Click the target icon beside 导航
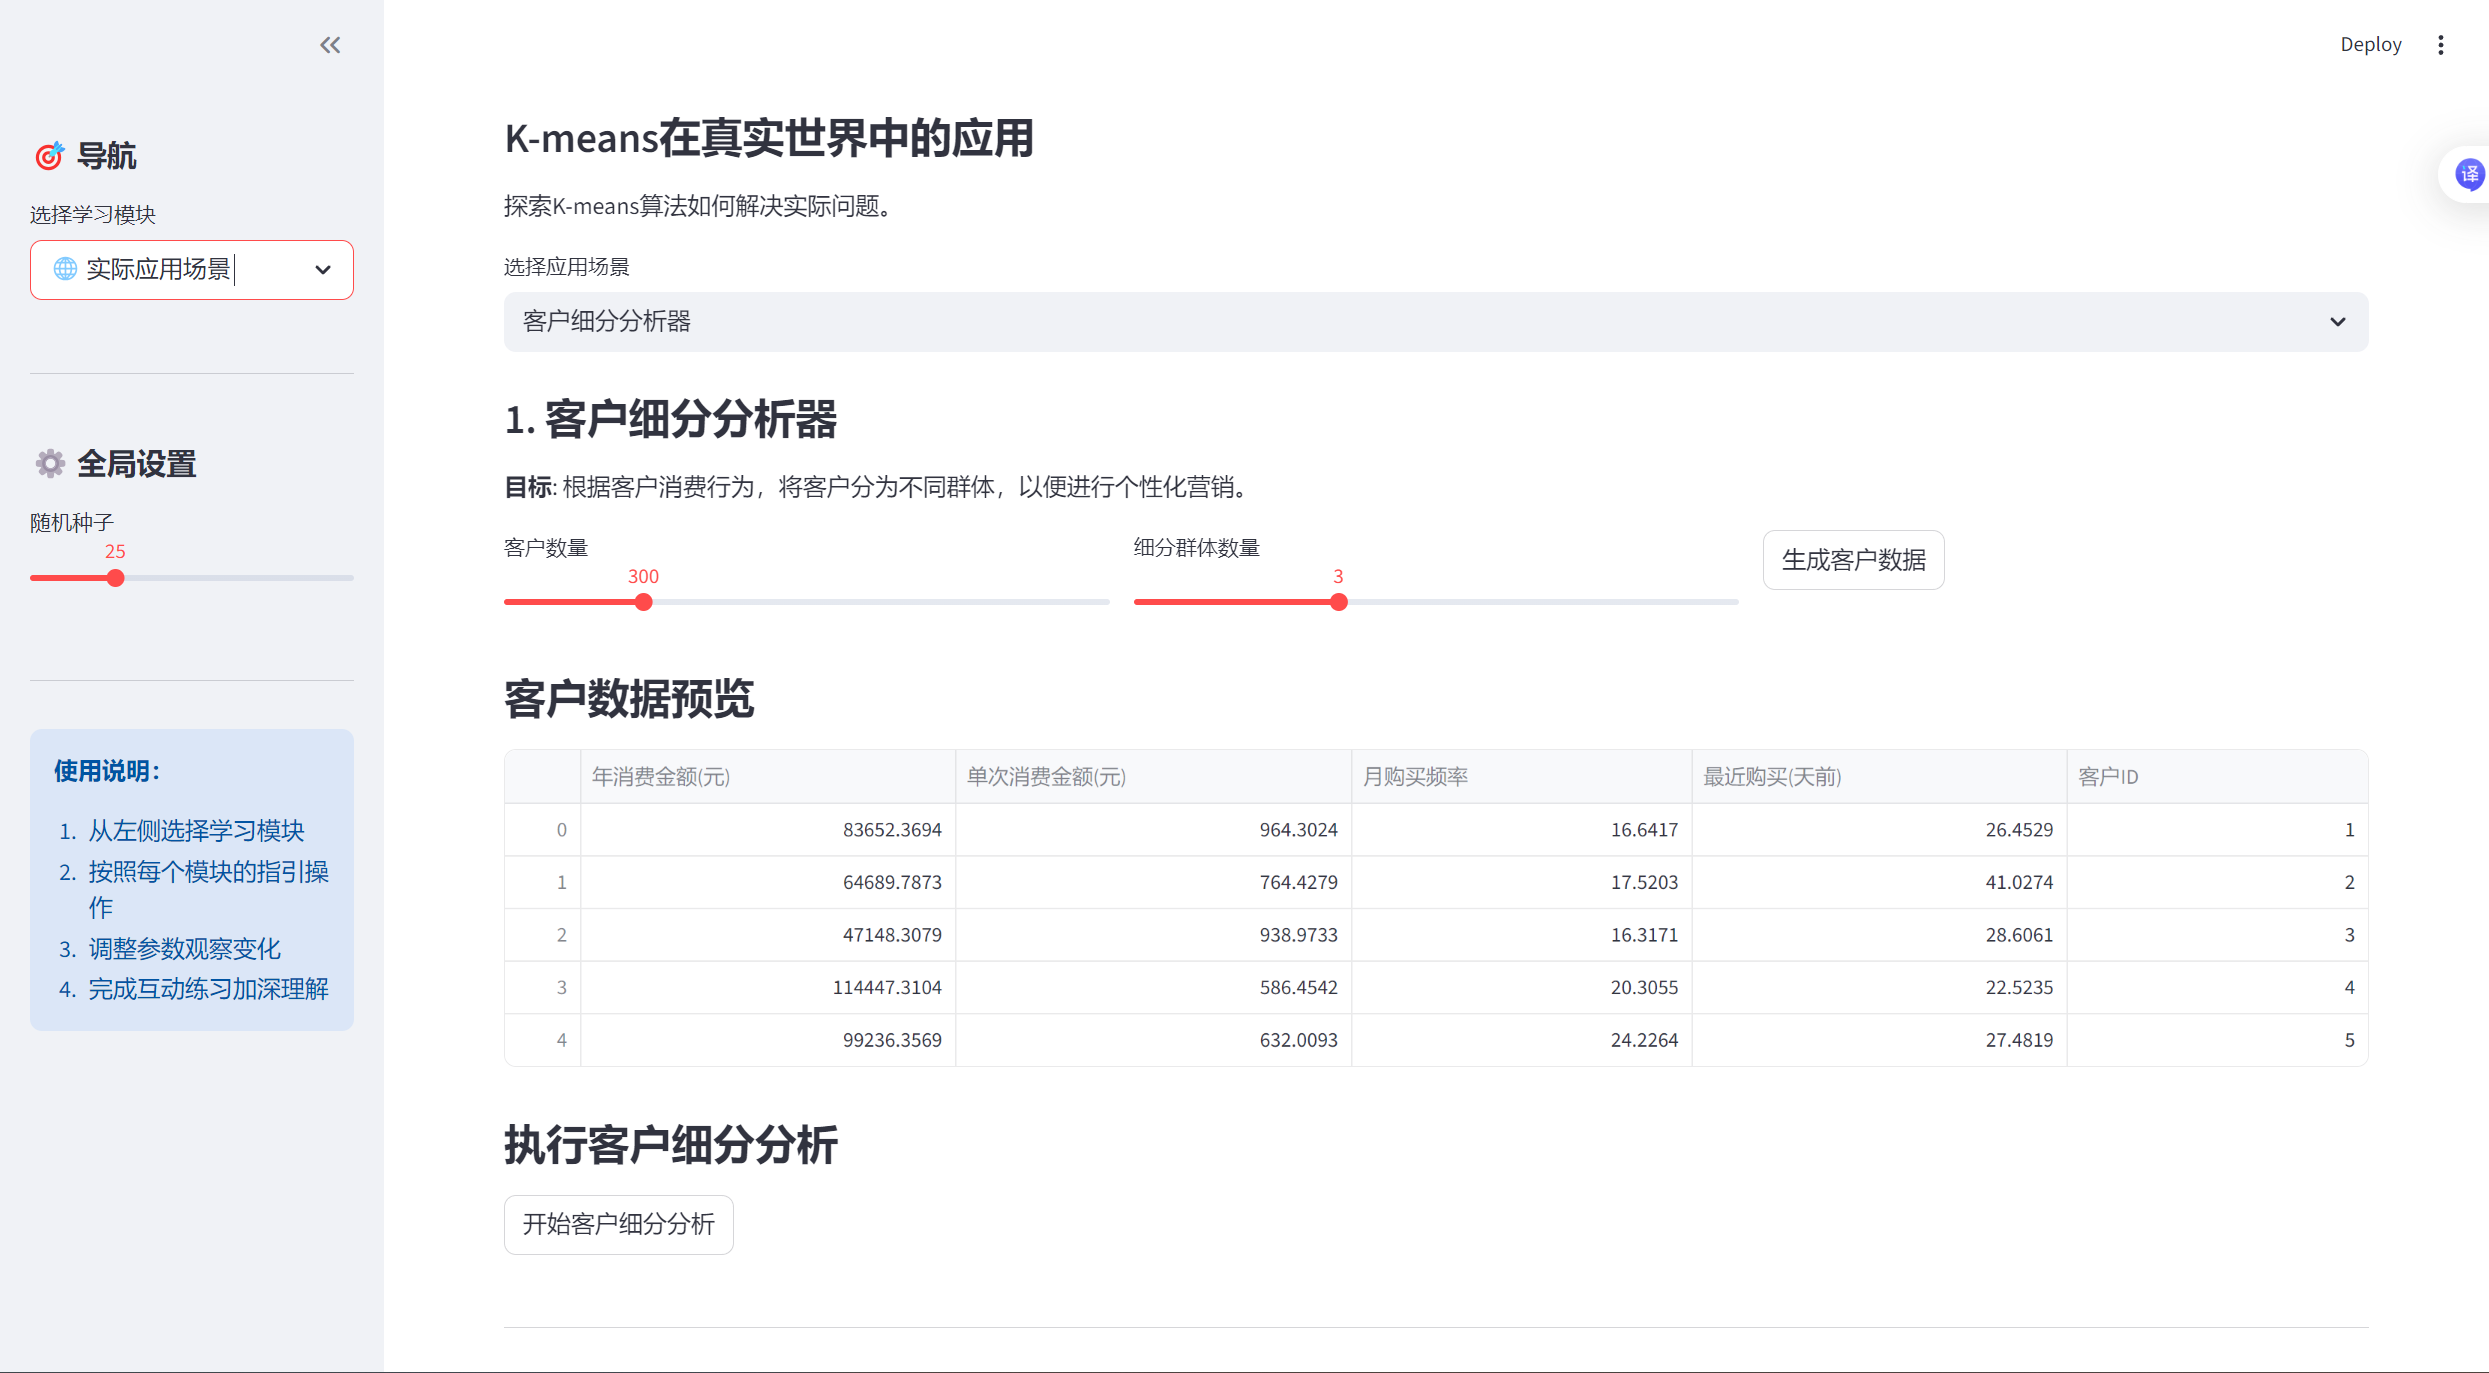Image resolution: width=2489 pixels, height=1373 pixels. point(50,156)
